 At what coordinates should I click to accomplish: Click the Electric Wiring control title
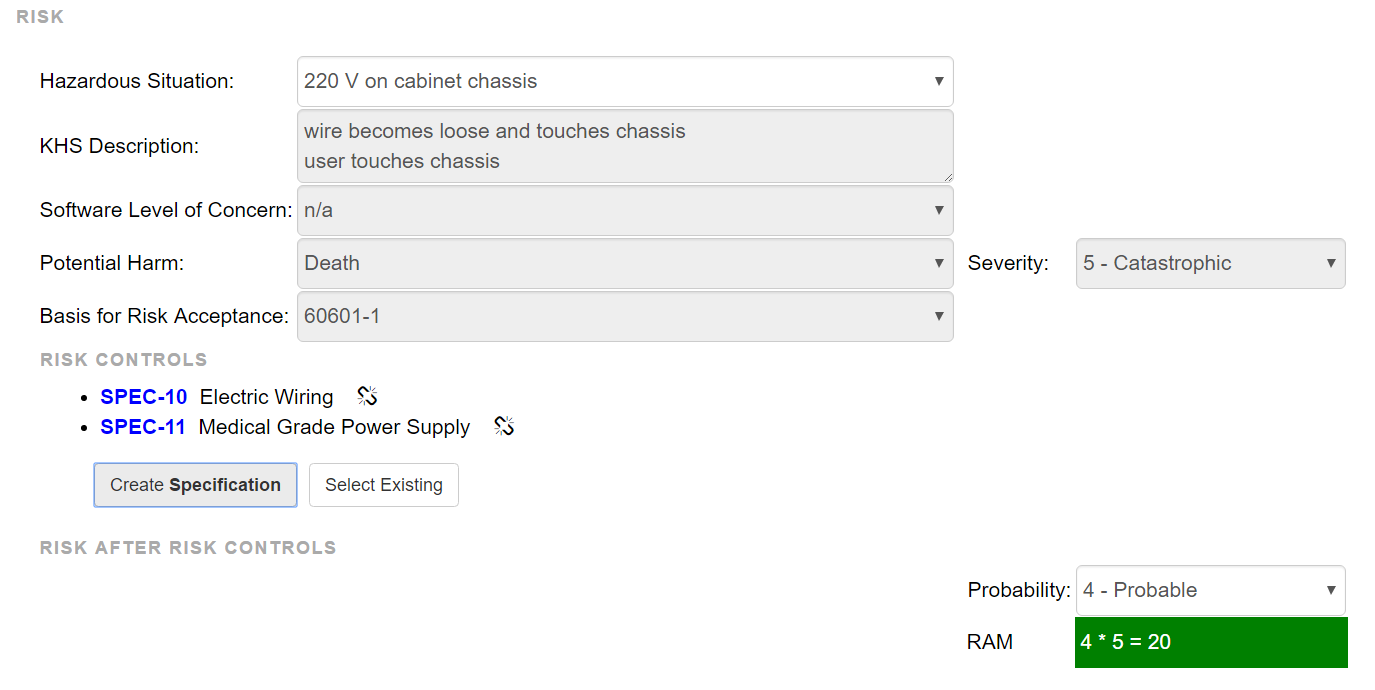266,397
